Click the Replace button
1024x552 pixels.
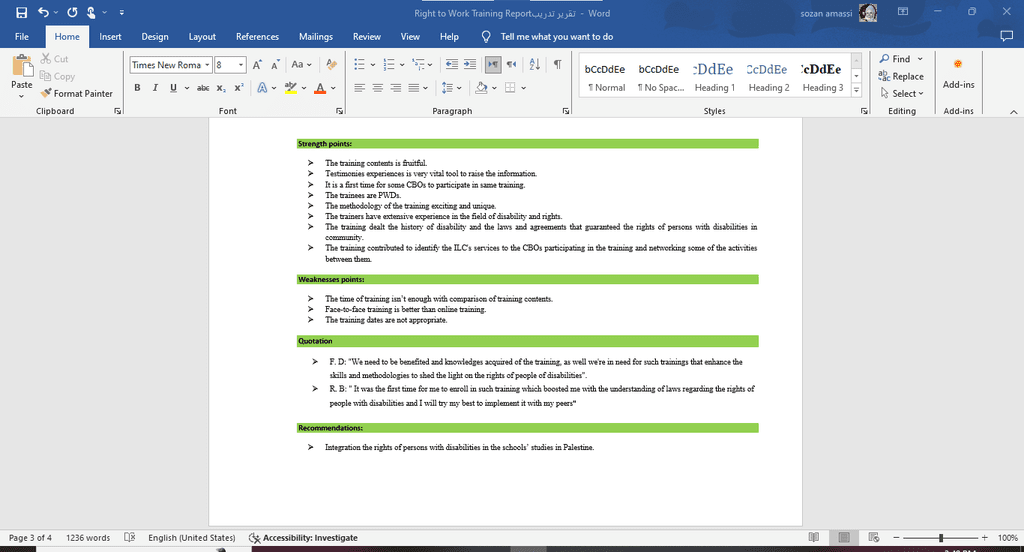(x=901, y=76)
